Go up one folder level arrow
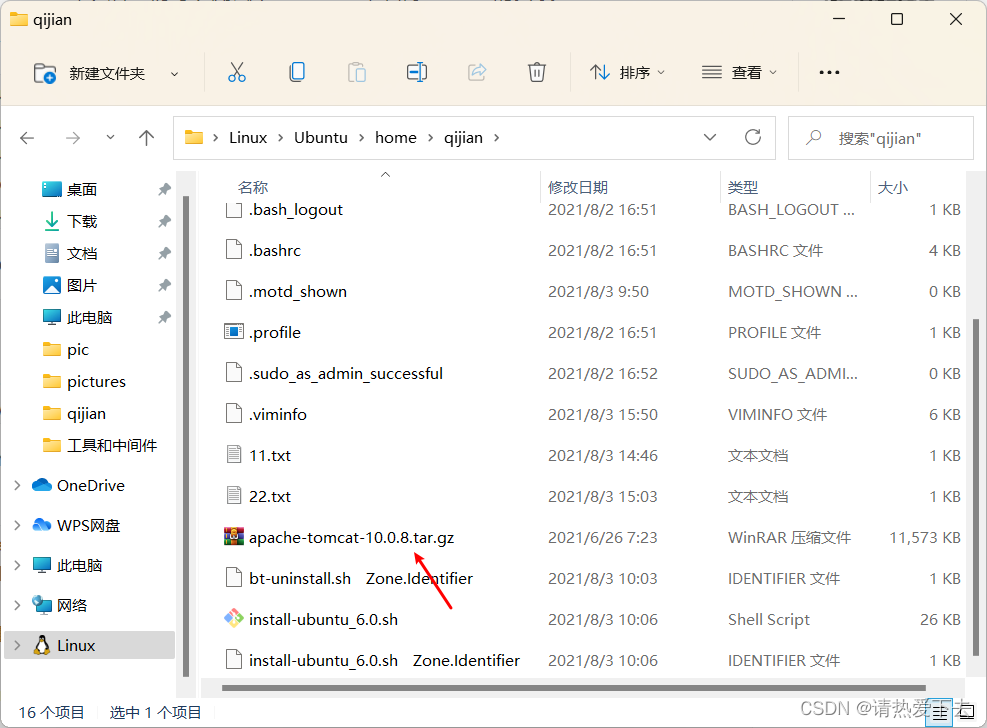Viewport: 987px width, 728px height. pos(146,138)
